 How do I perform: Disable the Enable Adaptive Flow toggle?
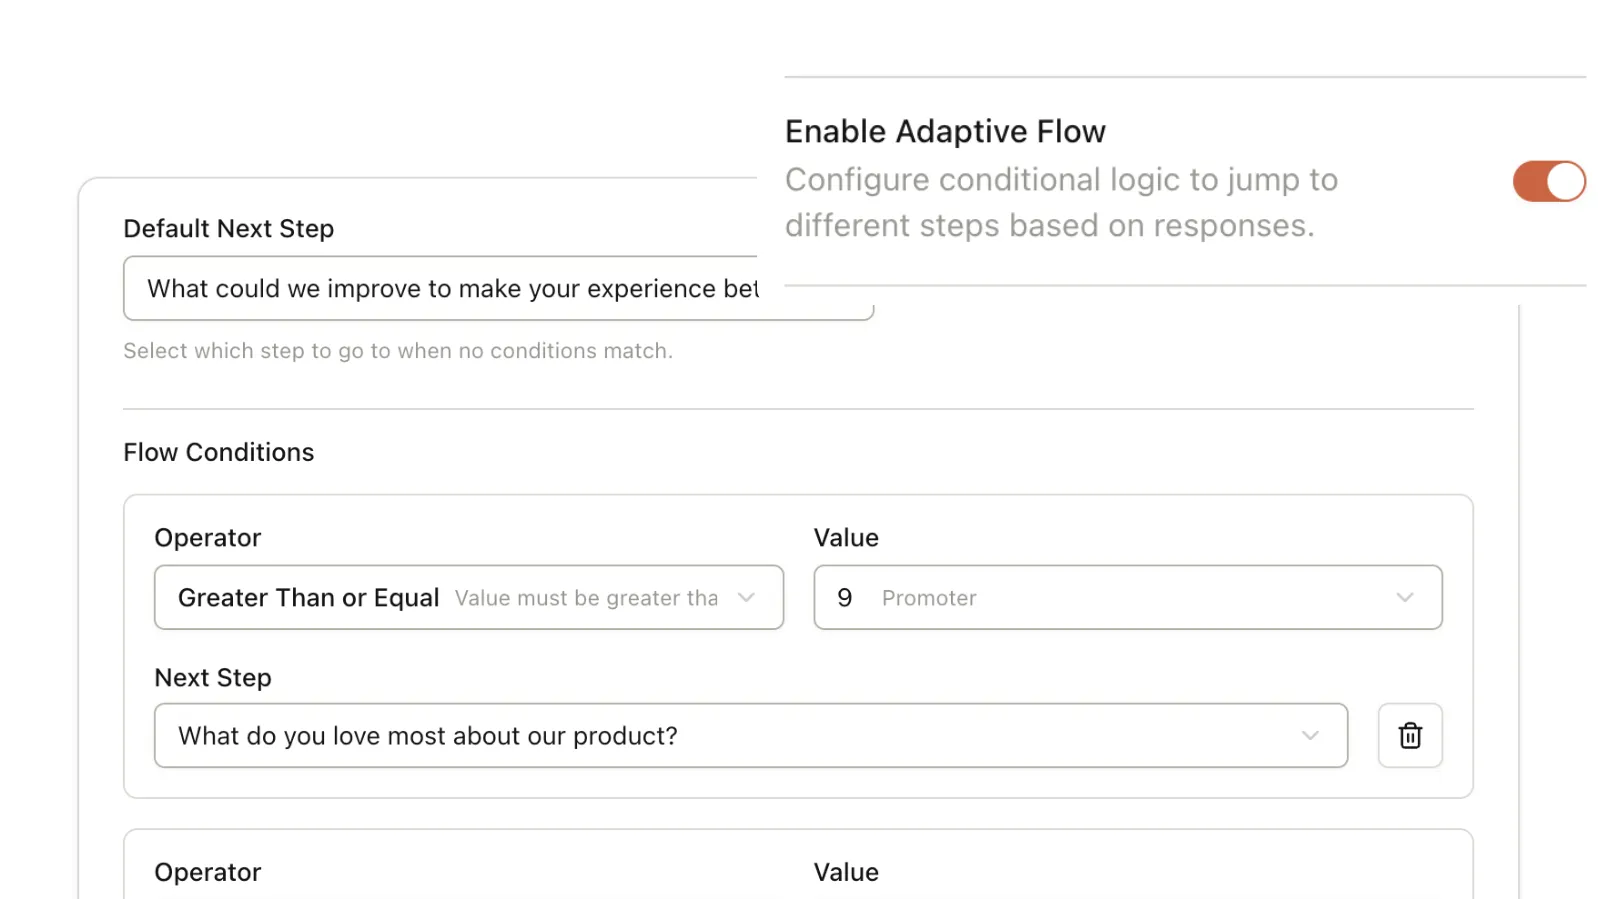coord(1548,181)
